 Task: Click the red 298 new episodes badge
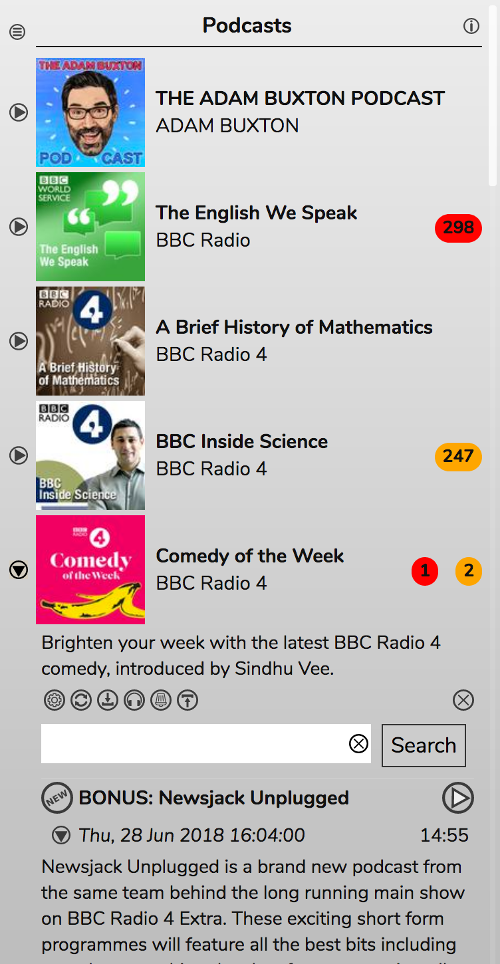click(458, 228)
